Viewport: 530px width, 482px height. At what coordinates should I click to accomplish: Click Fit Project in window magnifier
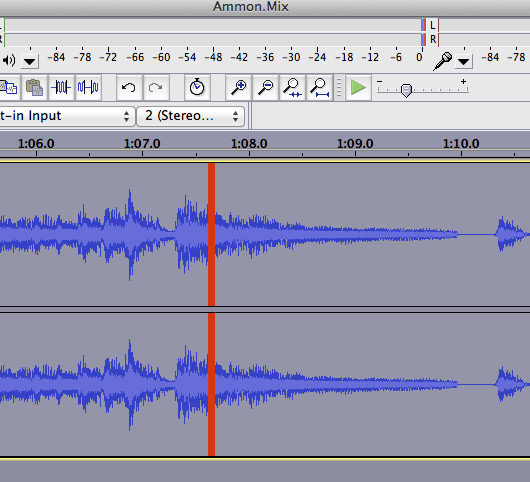[319, 88]
